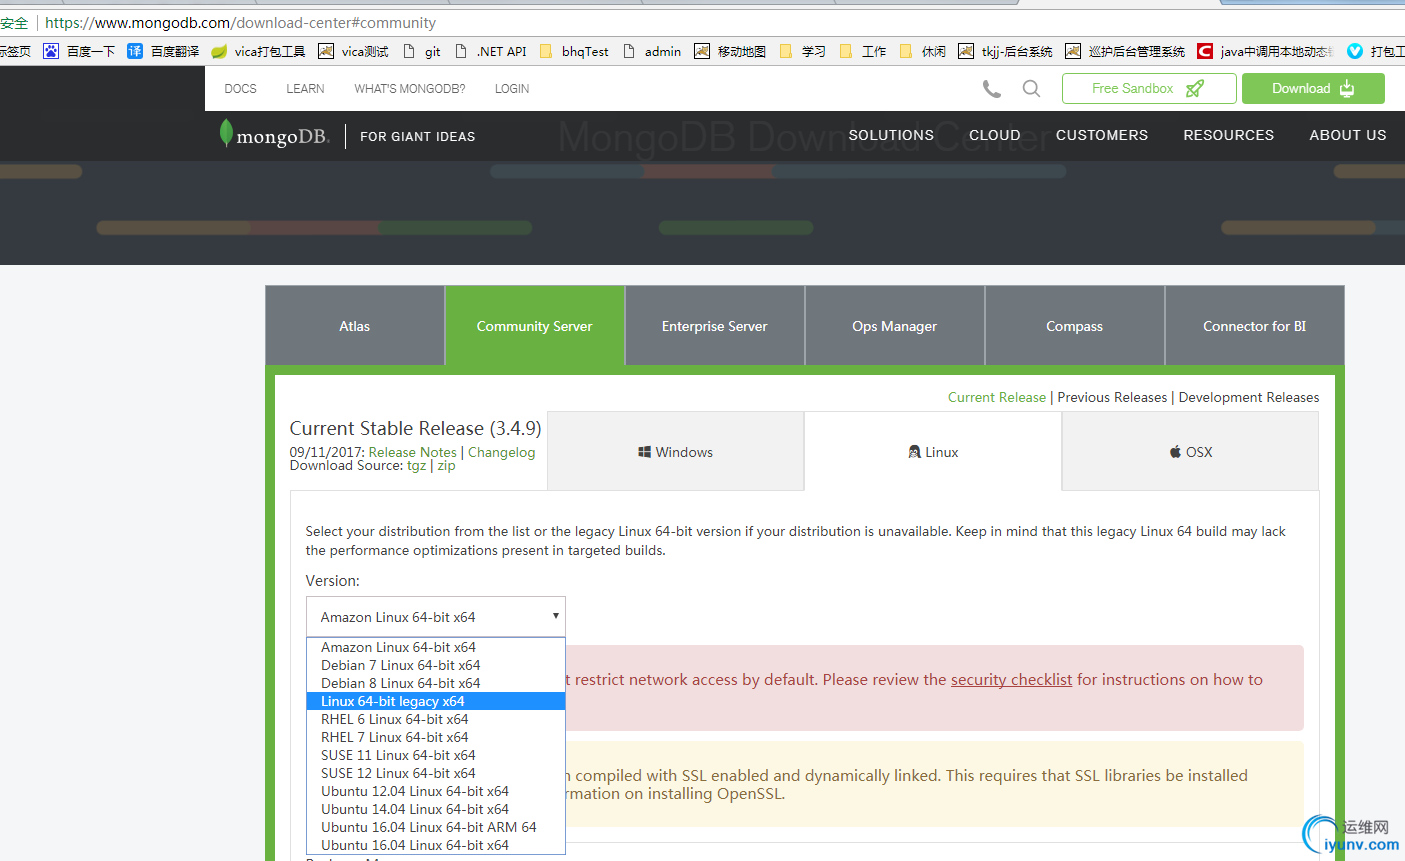
Task: Choose Ubuntu 16.04 Linux 64-bit ARM 64
Action: click(x=436, y=827)
